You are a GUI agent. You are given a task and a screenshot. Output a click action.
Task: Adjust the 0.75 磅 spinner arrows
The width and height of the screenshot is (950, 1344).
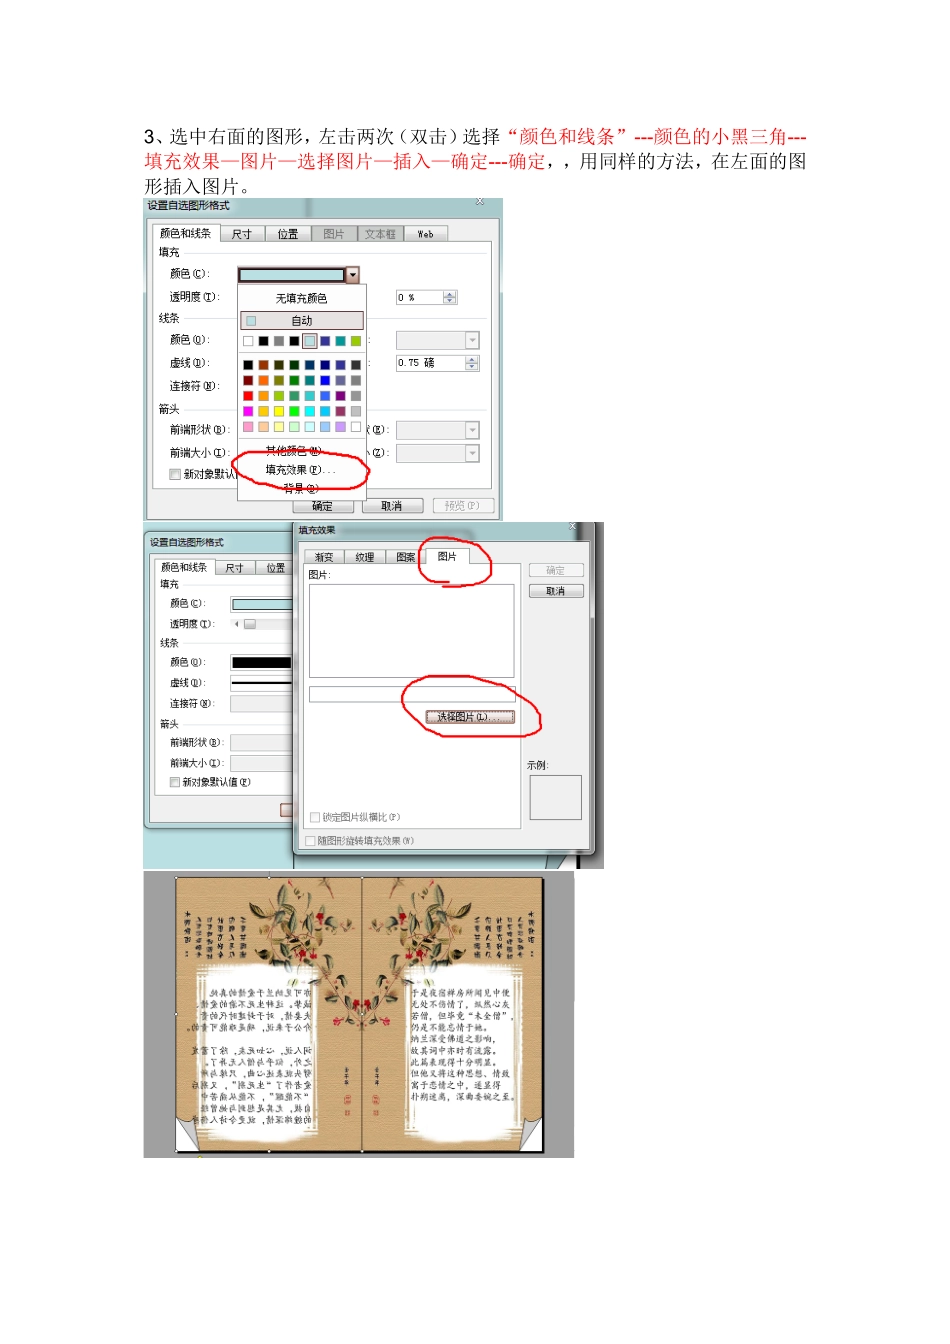[473, 363]
